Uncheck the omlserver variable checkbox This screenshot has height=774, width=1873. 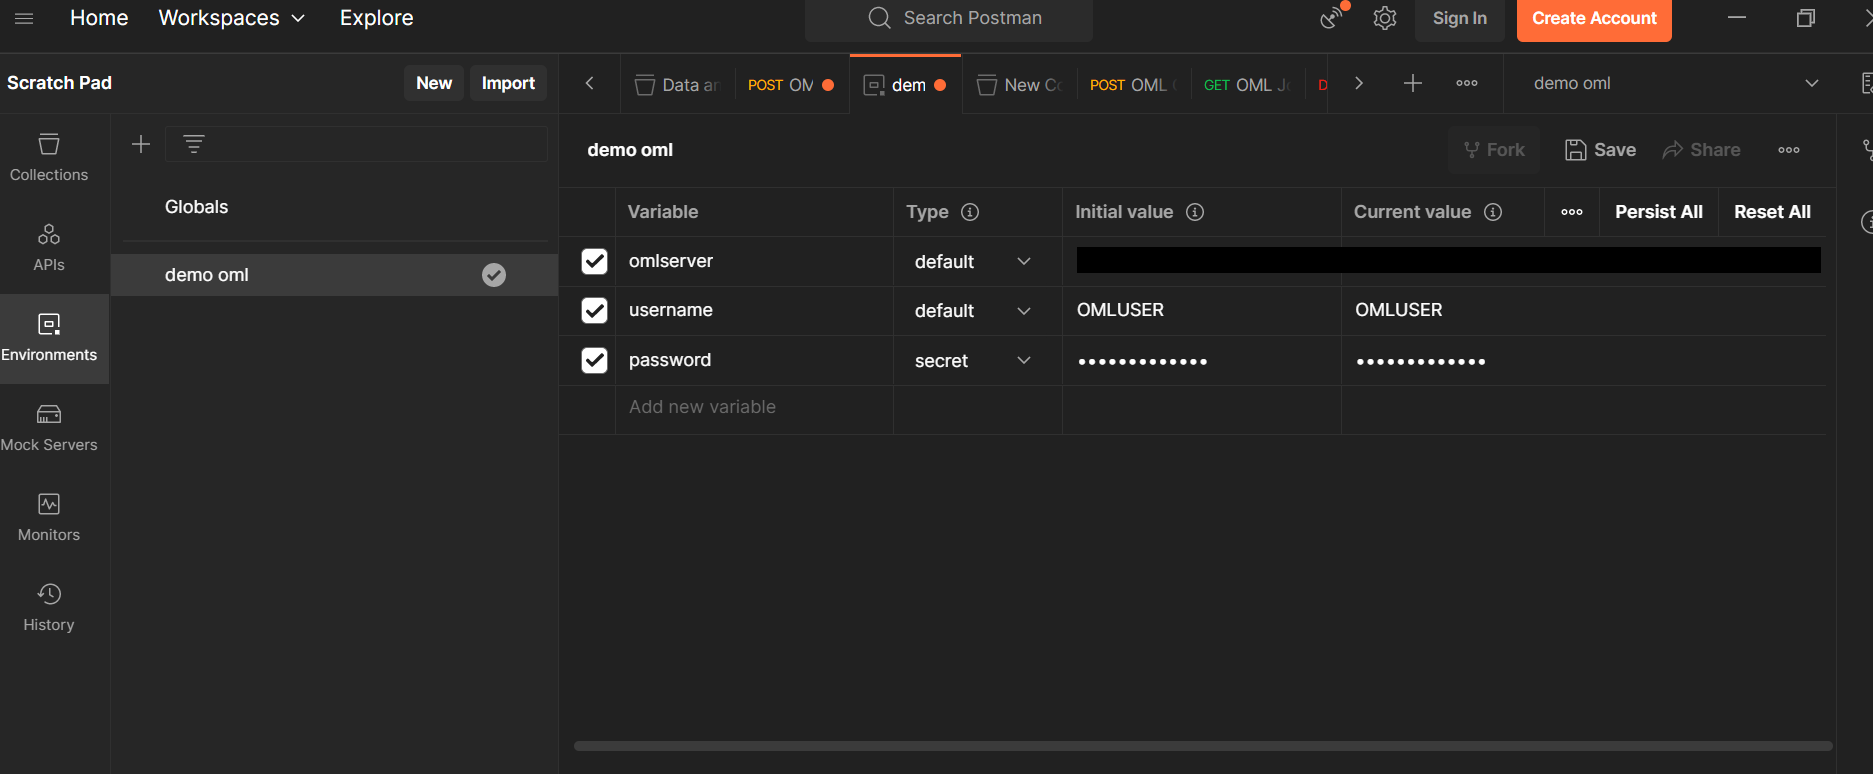[594, 261]
